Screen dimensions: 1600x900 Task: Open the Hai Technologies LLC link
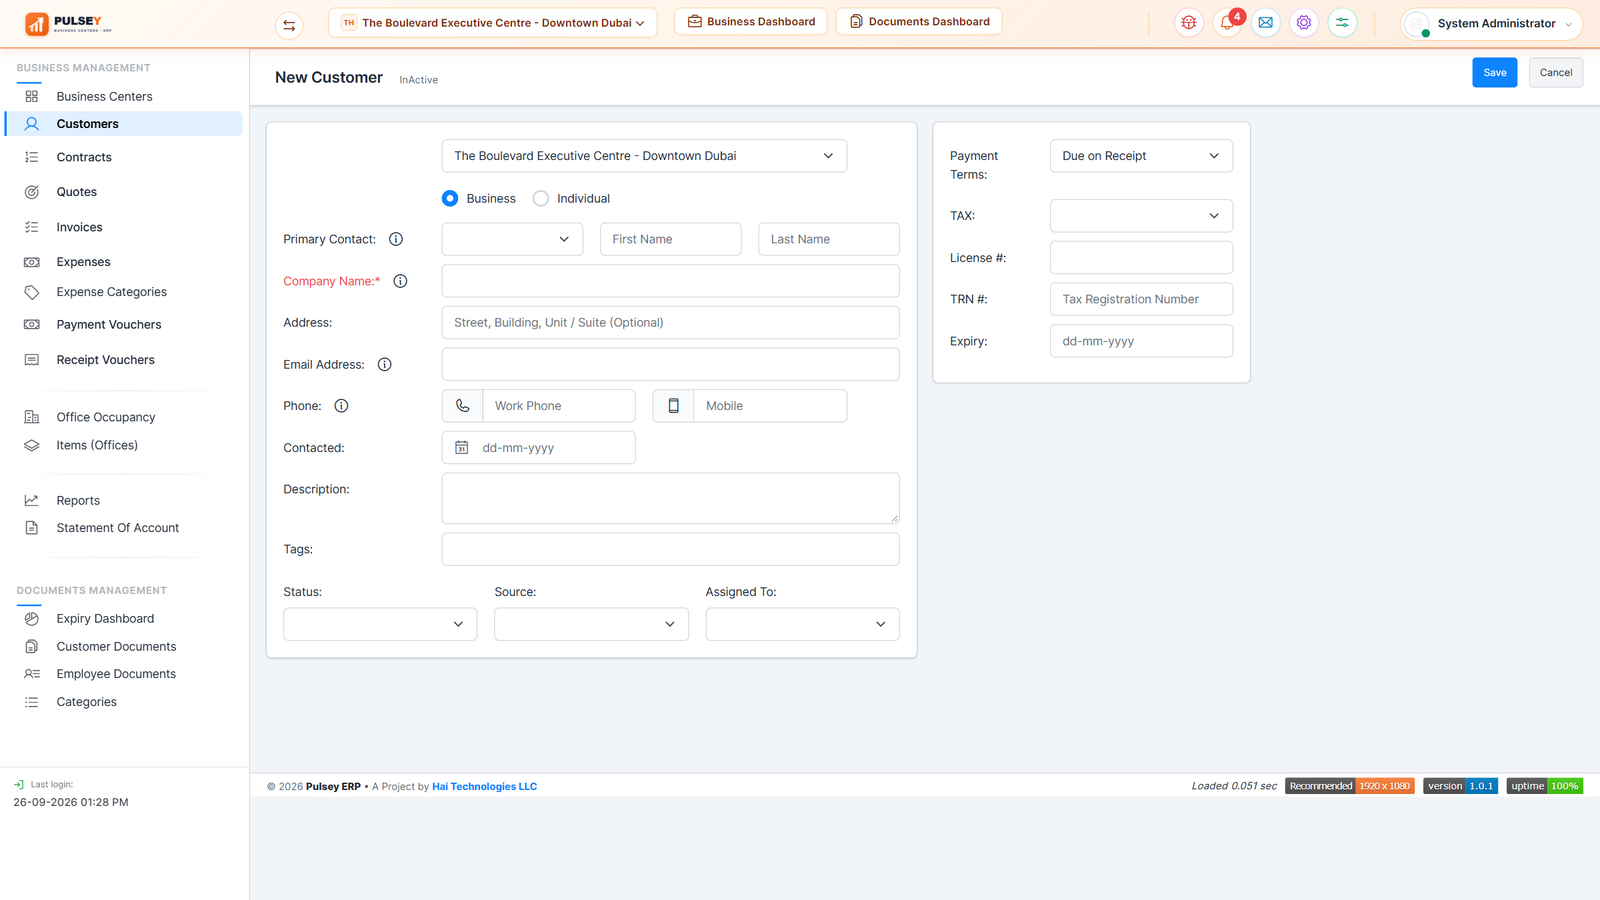[x=484, y=786]
